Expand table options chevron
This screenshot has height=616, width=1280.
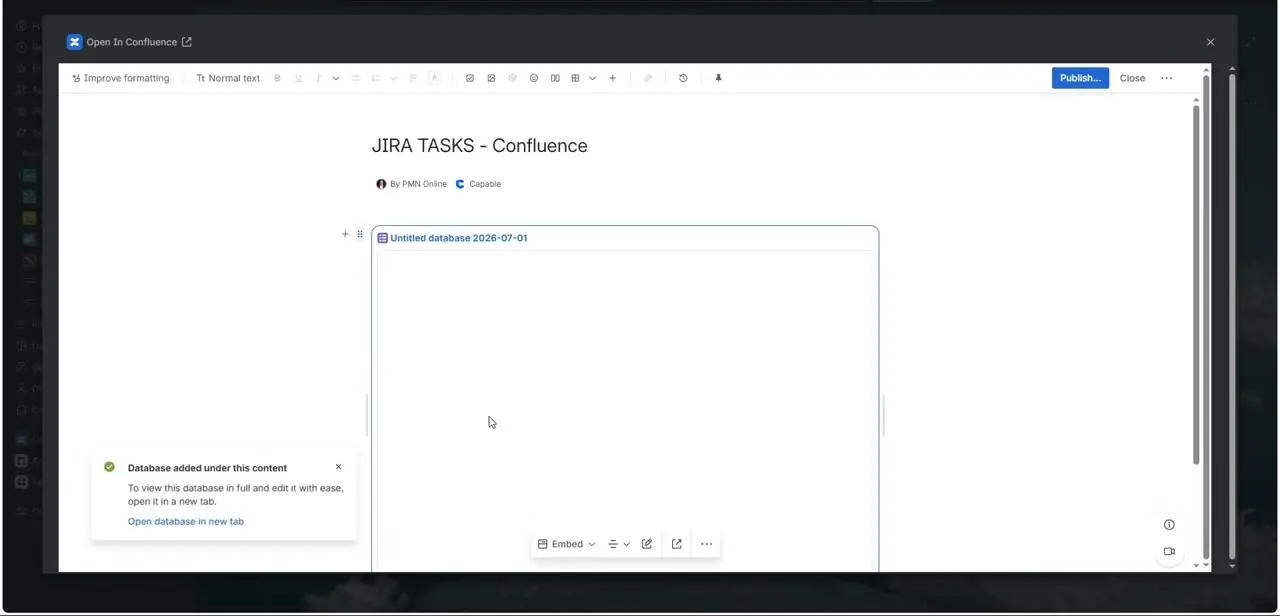coord(592,78)
